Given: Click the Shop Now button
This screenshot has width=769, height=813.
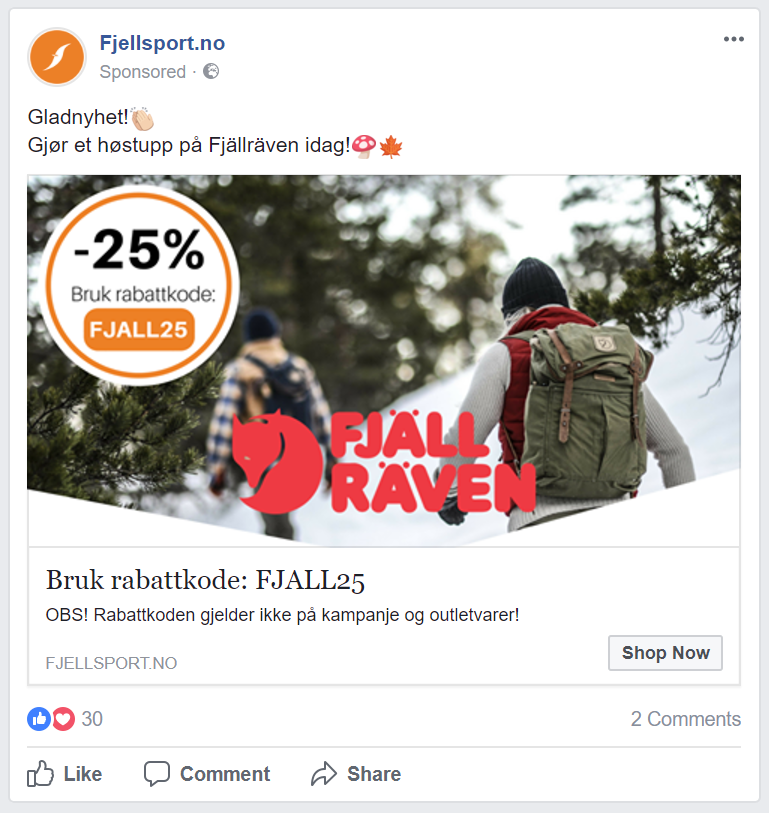Looking at the screenshot, I should (665, 653).
